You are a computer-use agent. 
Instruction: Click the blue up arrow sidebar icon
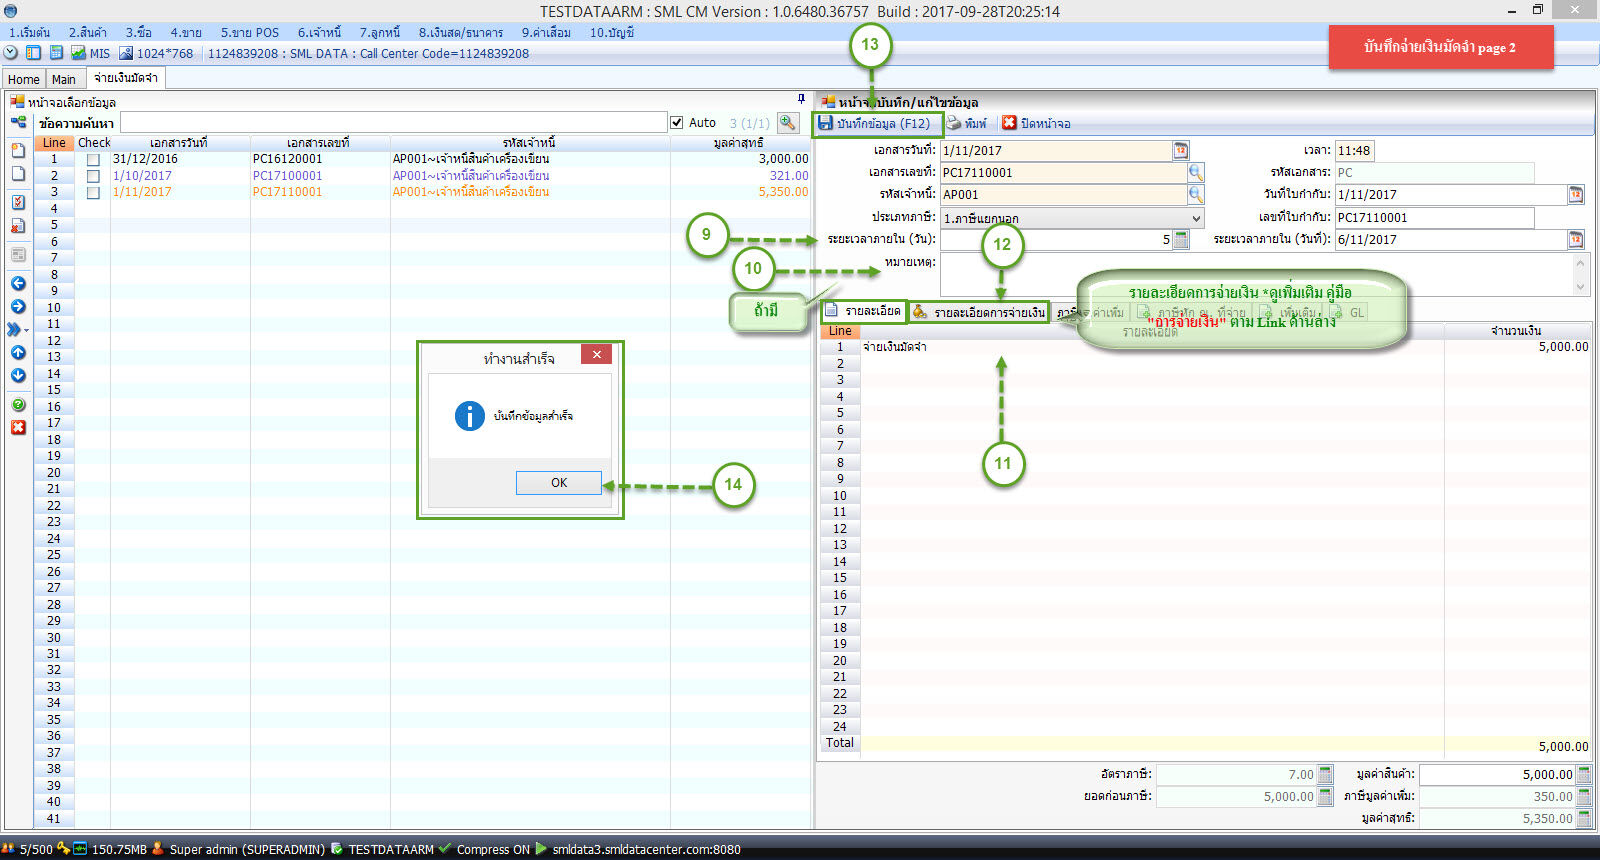(18, 352)
